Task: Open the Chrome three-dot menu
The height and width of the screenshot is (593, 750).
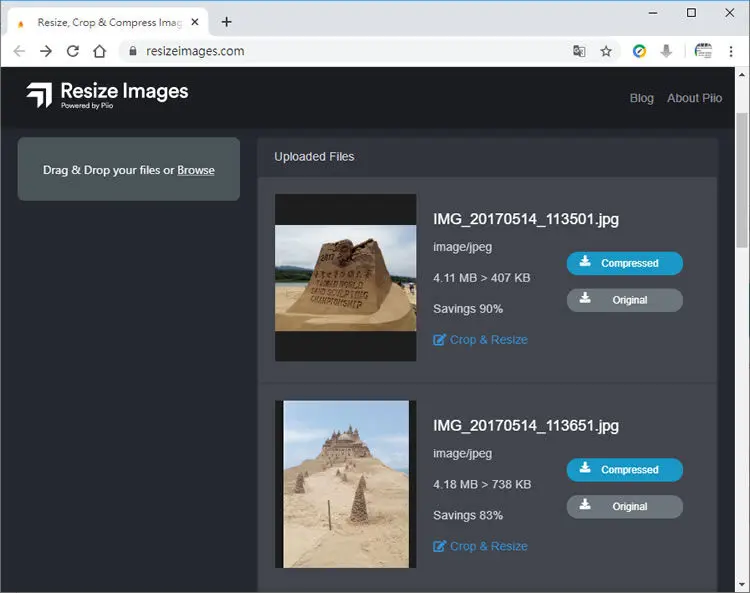Action: (x=731, y=51)
